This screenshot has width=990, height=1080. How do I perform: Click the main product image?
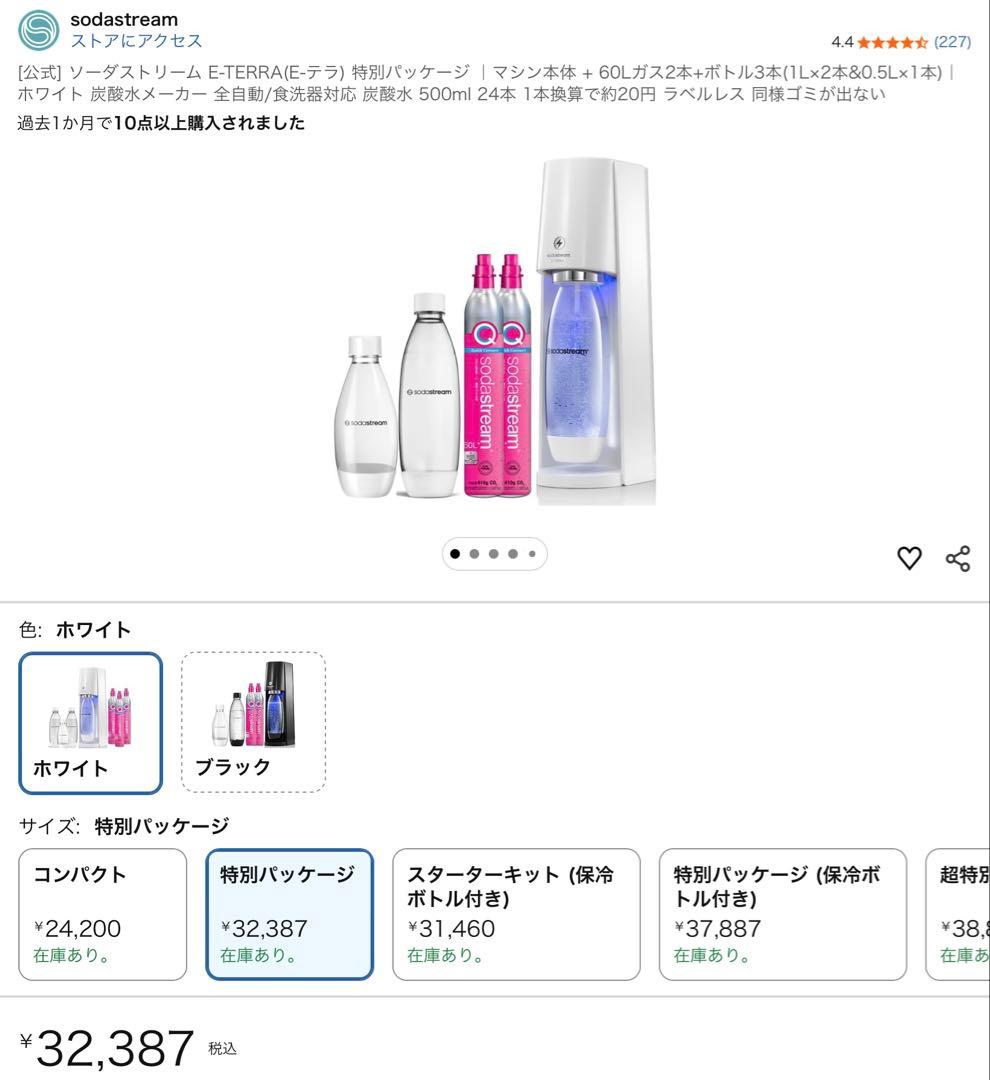point(495,340)
